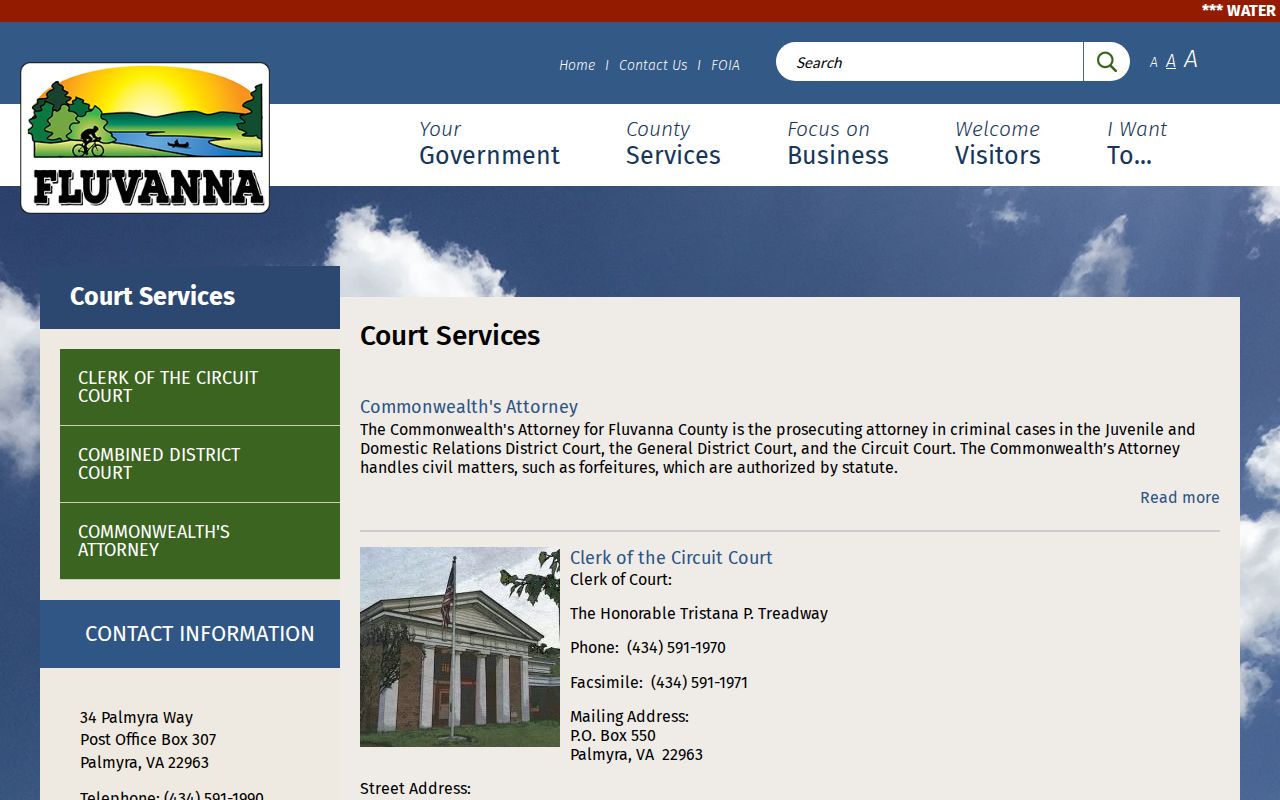Click the Post Office Box 307 line

click(x=148, y=740)
